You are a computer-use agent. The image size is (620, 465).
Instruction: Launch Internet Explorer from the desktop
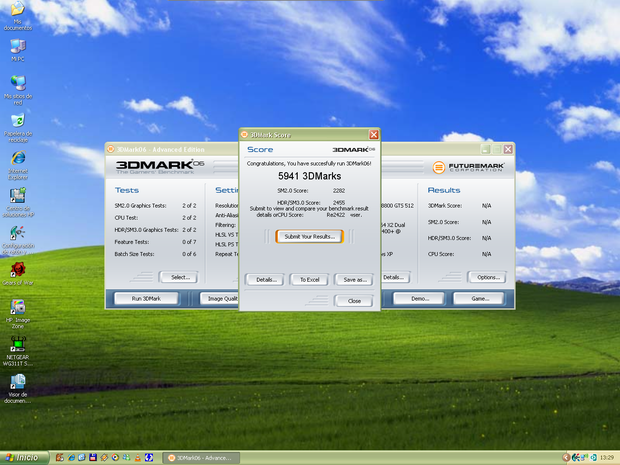click(x=16, y=159)
